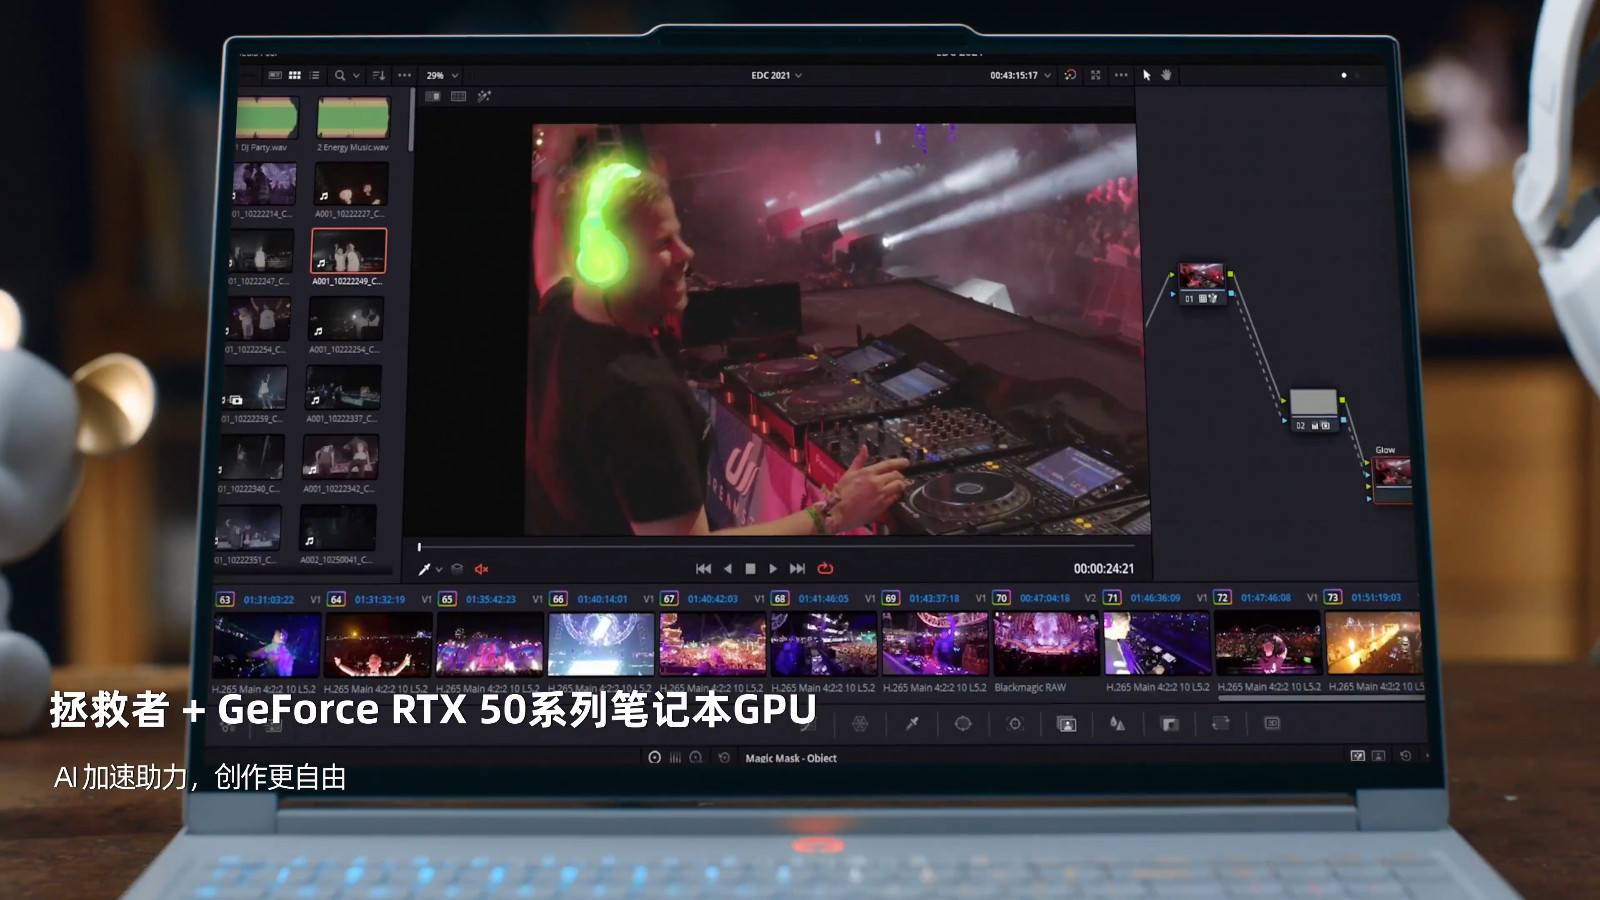Switch media pool to thumbnail grid view
Image resolution: width=1600 pixels, height=900 pixels.
[295, 75]
